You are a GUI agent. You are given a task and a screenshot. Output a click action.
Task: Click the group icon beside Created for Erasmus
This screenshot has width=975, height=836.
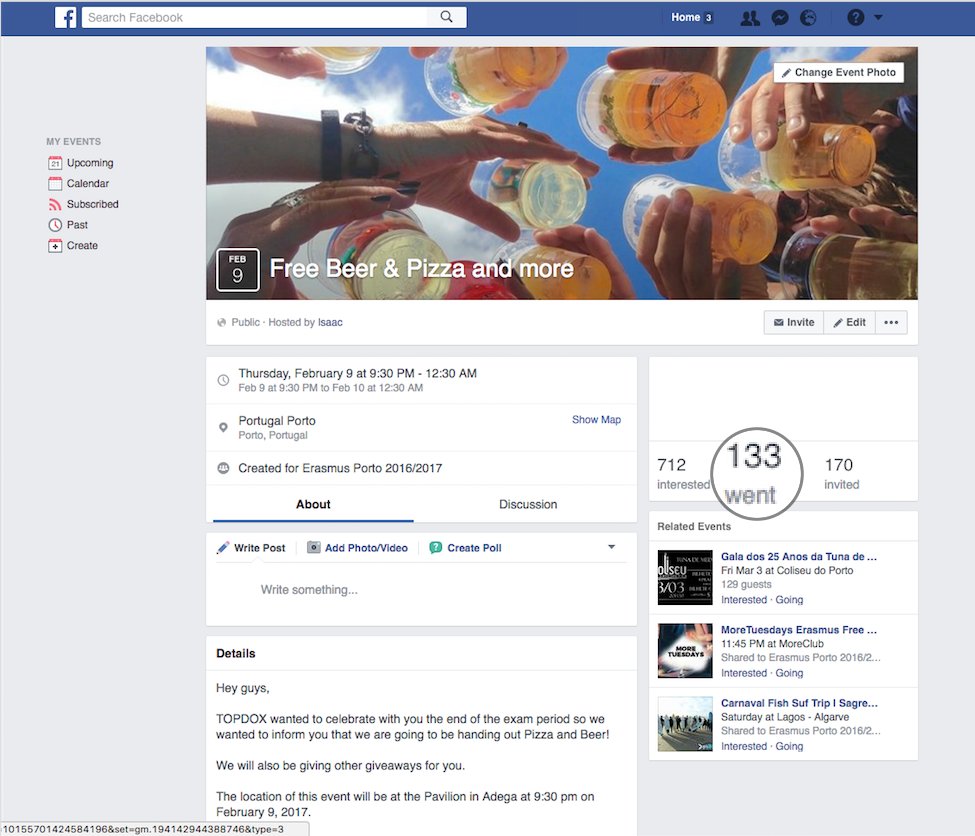pyautogui.click(x=223, y=468)
